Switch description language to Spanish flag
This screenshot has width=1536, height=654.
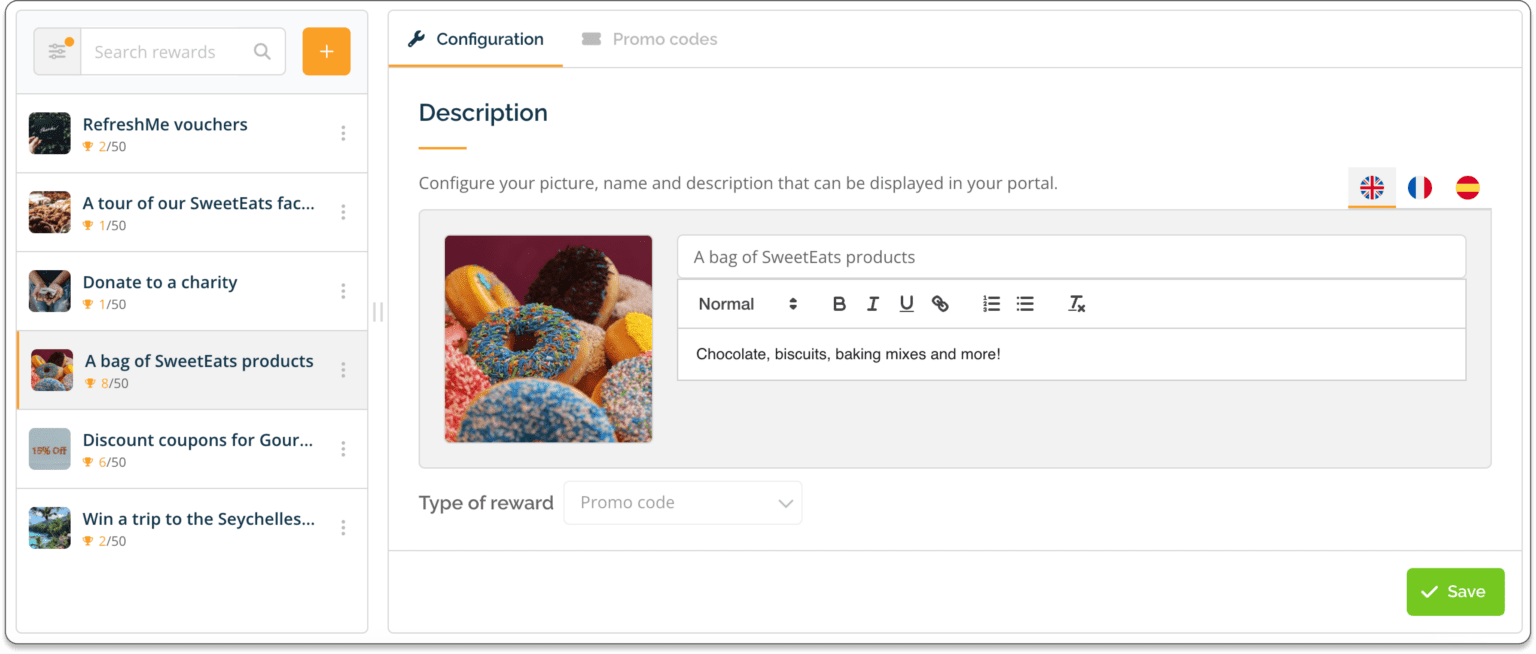pos(1467,187)
